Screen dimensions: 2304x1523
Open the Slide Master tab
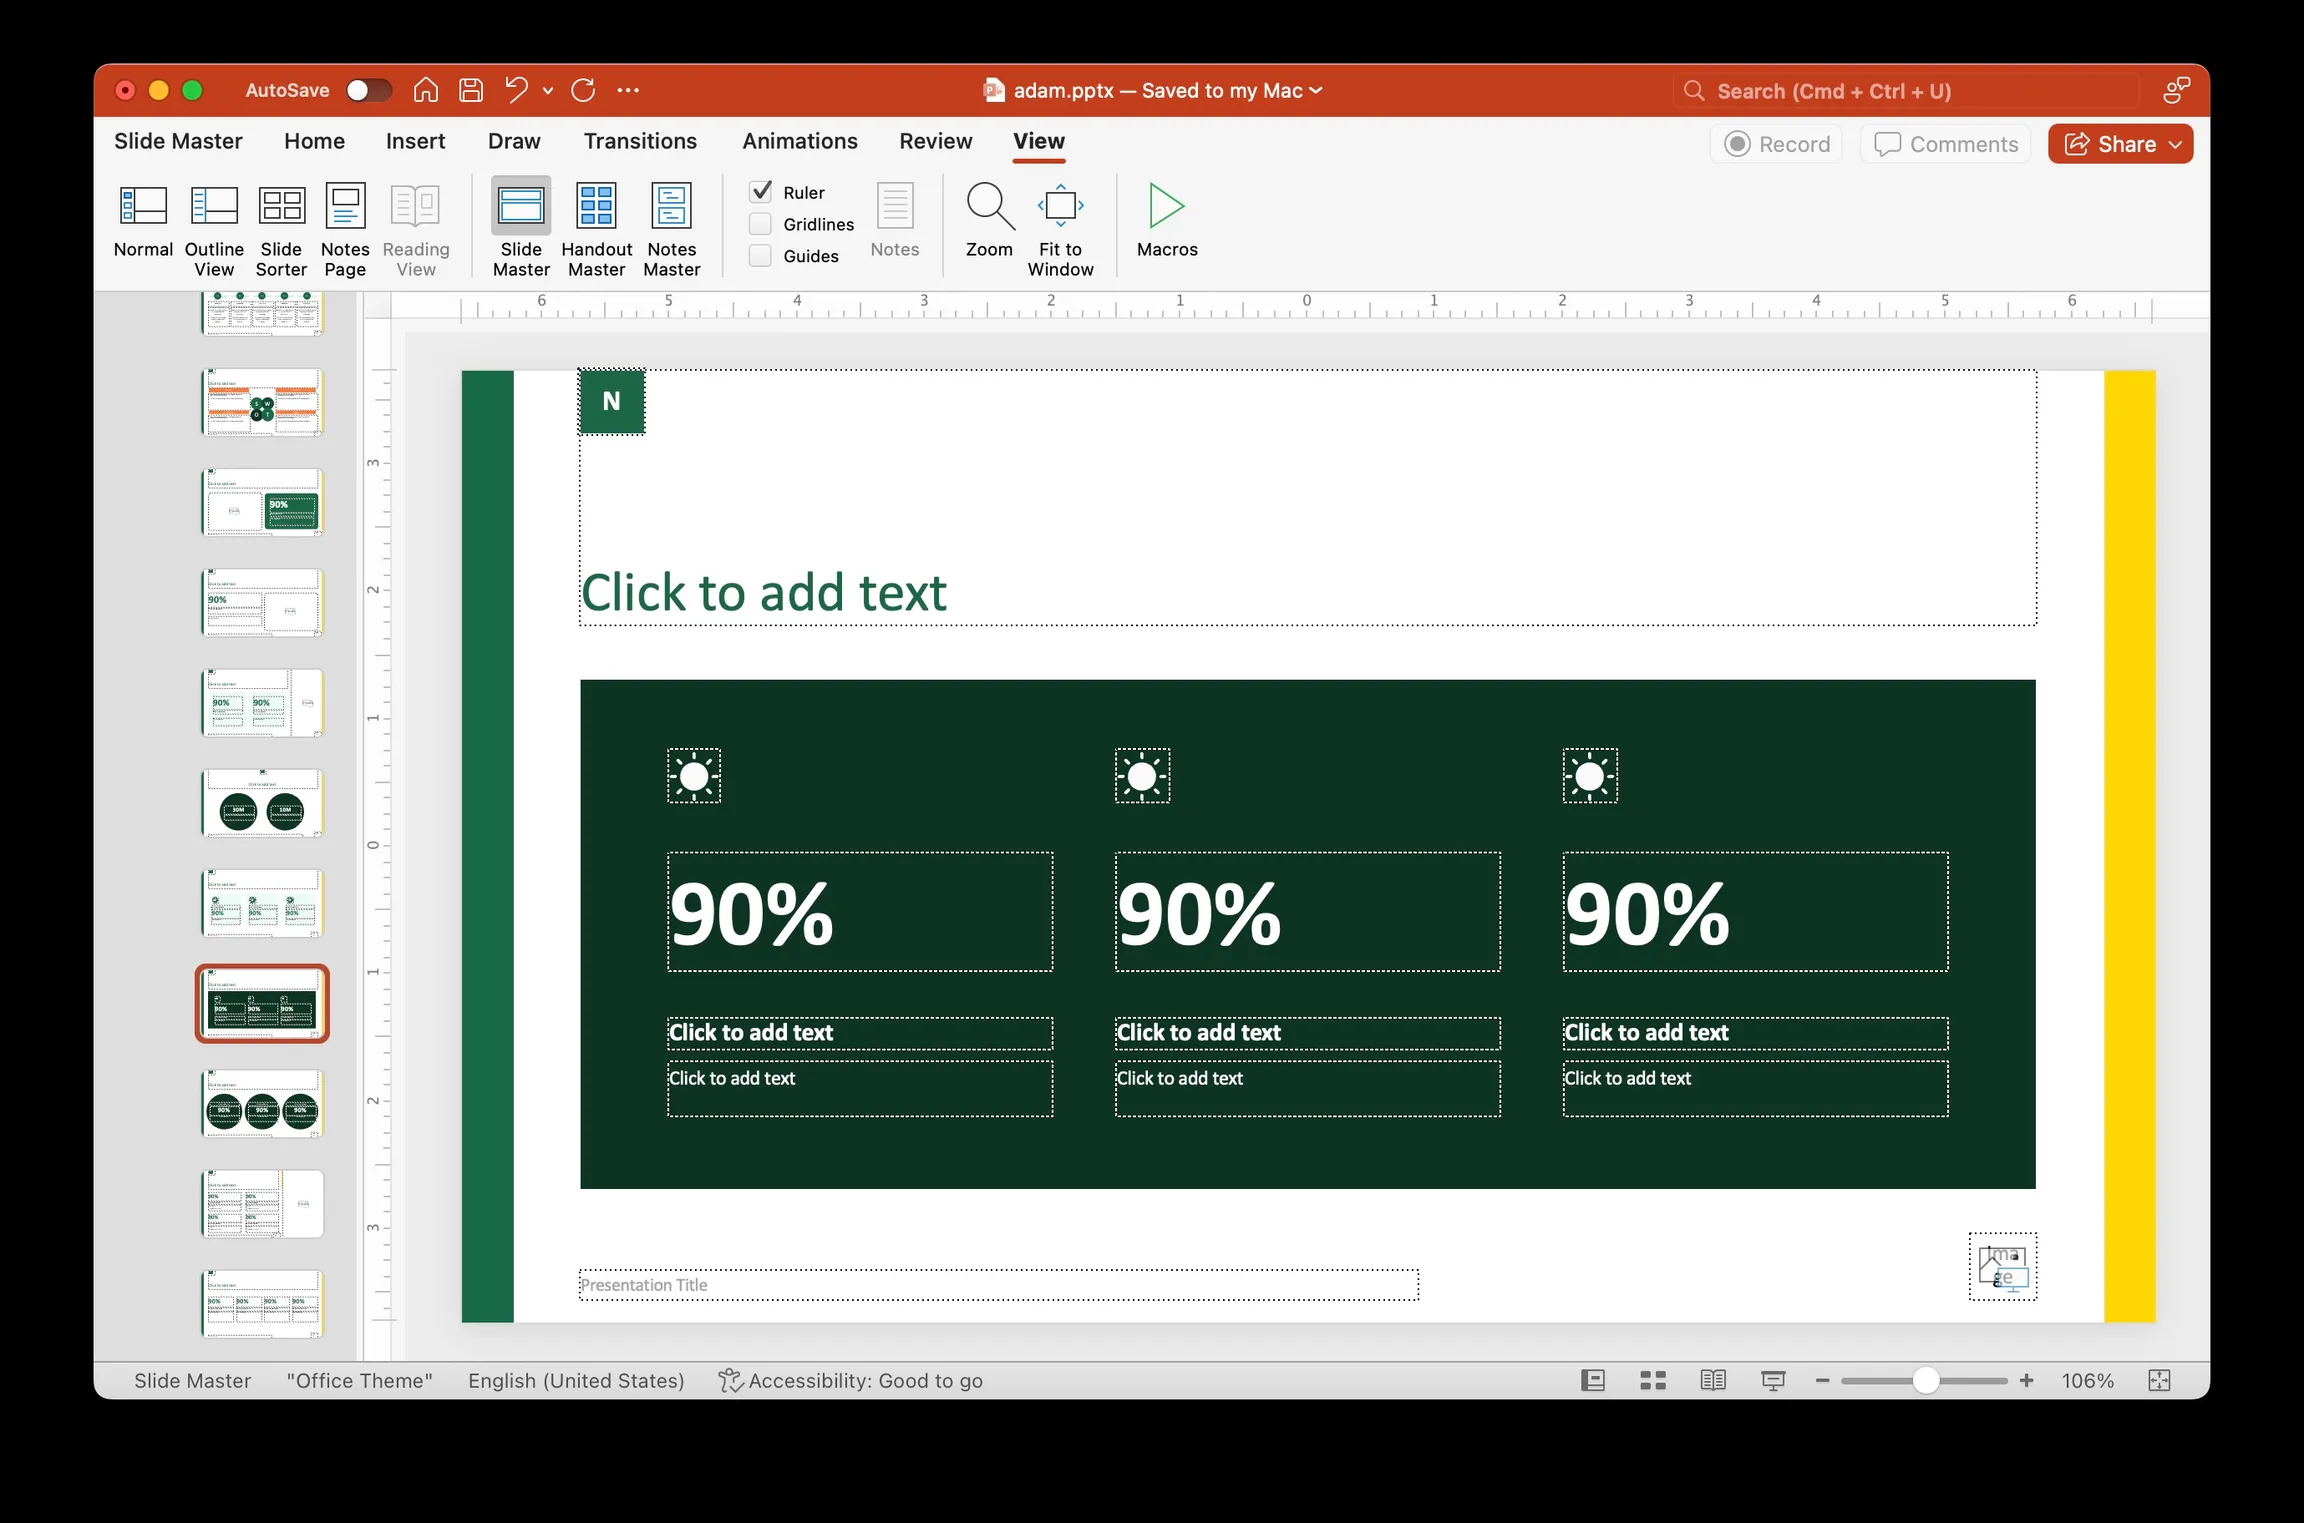pos(178,141)
